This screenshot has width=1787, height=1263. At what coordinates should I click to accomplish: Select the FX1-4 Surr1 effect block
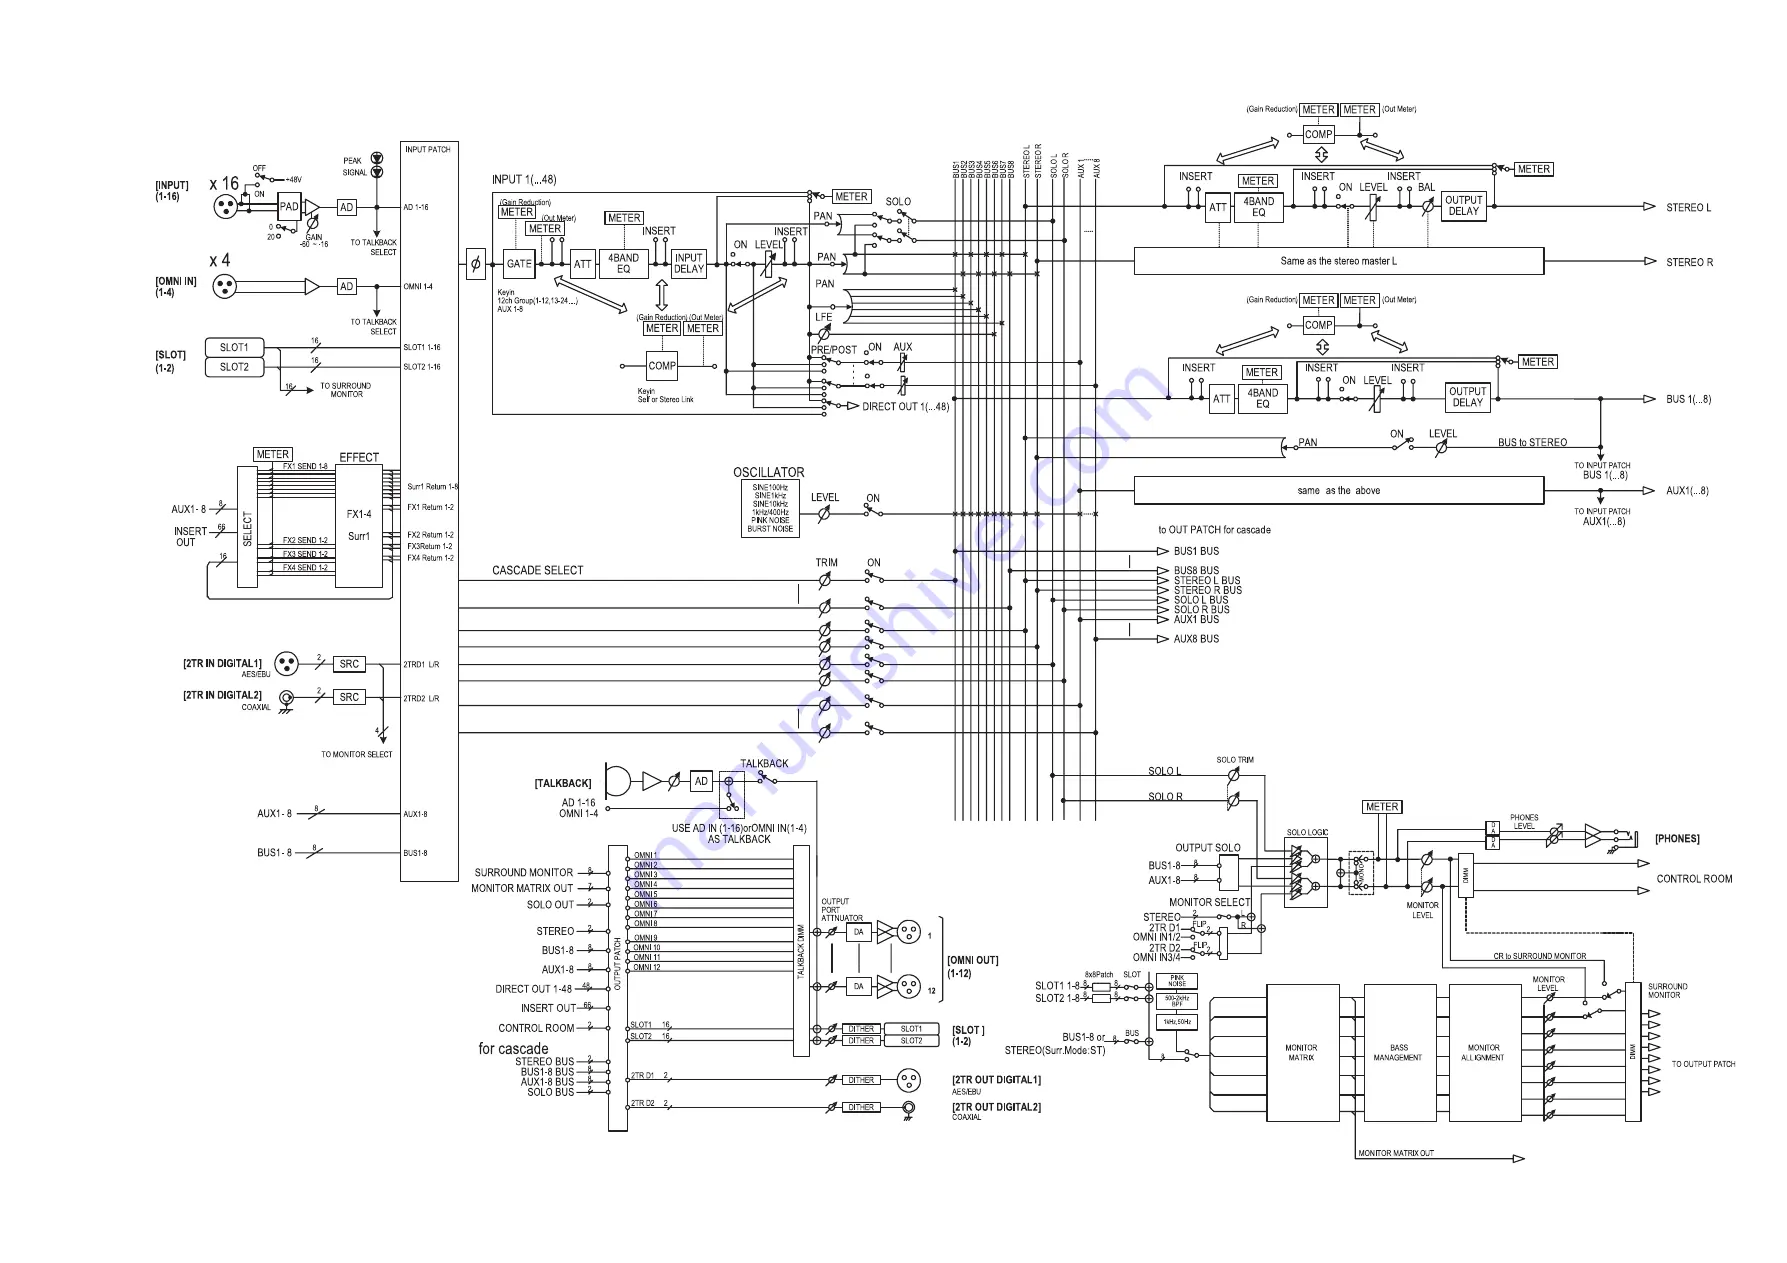tap(359, 527)
